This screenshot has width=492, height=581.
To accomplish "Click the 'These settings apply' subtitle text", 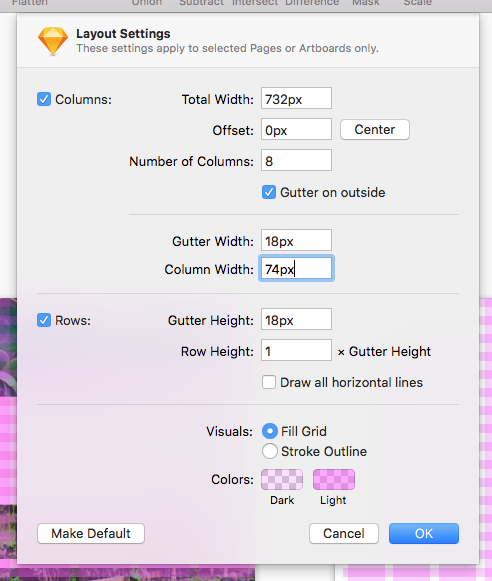I will point(227,49).
